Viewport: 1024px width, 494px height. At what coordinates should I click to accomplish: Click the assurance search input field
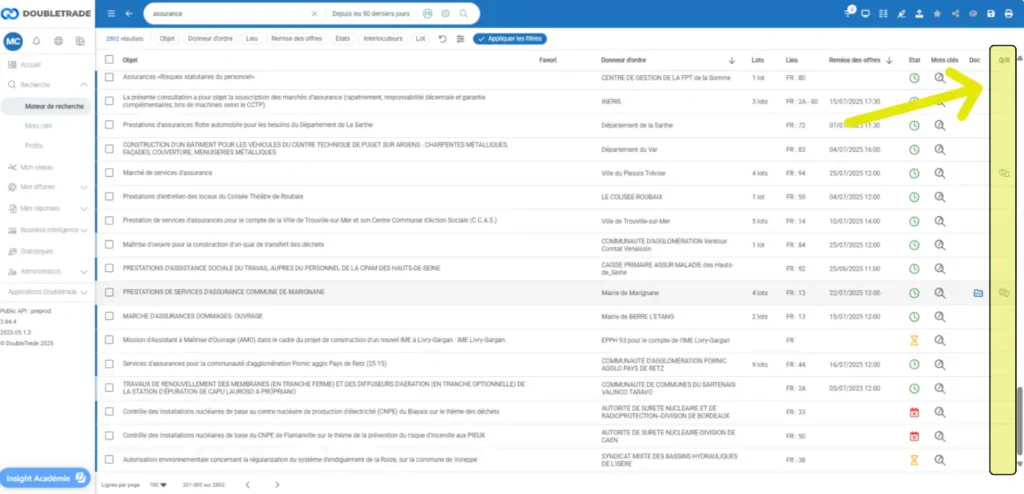[x=225, y=14]
